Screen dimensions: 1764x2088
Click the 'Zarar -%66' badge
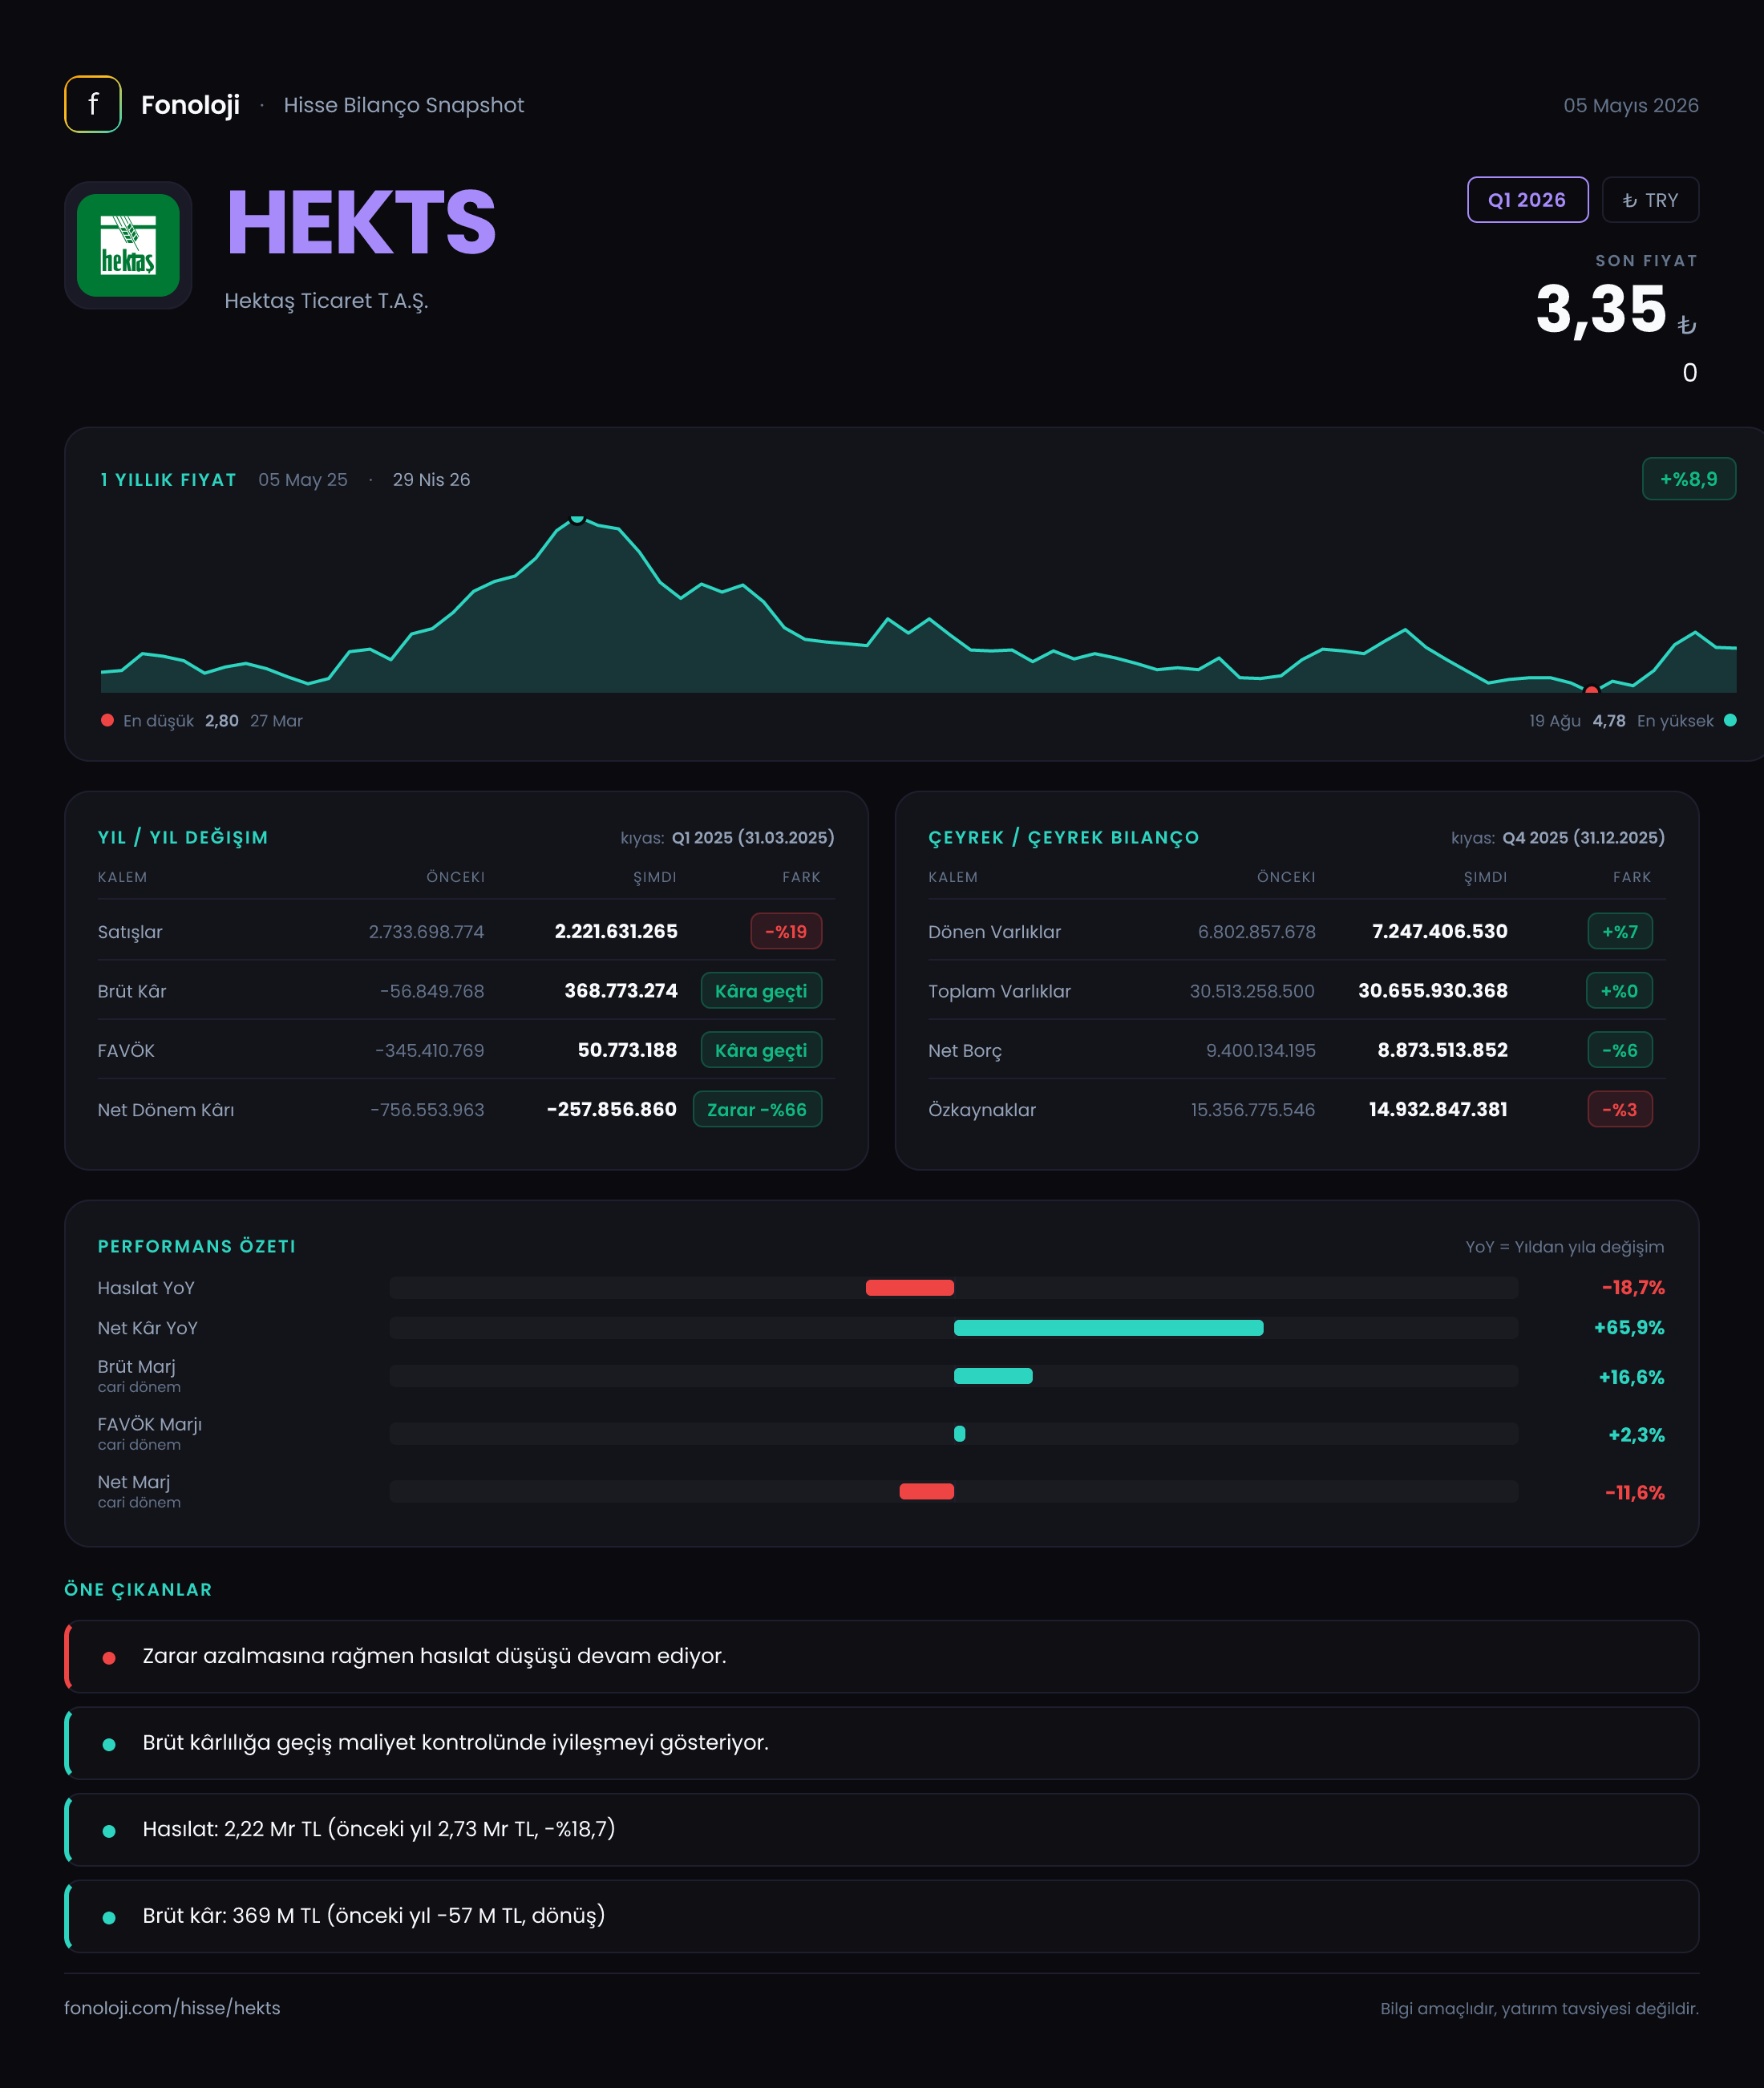757,1109
